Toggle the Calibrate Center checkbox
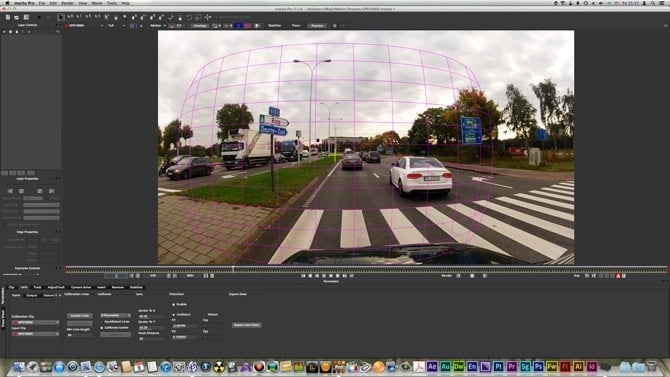 click(102, 328)
